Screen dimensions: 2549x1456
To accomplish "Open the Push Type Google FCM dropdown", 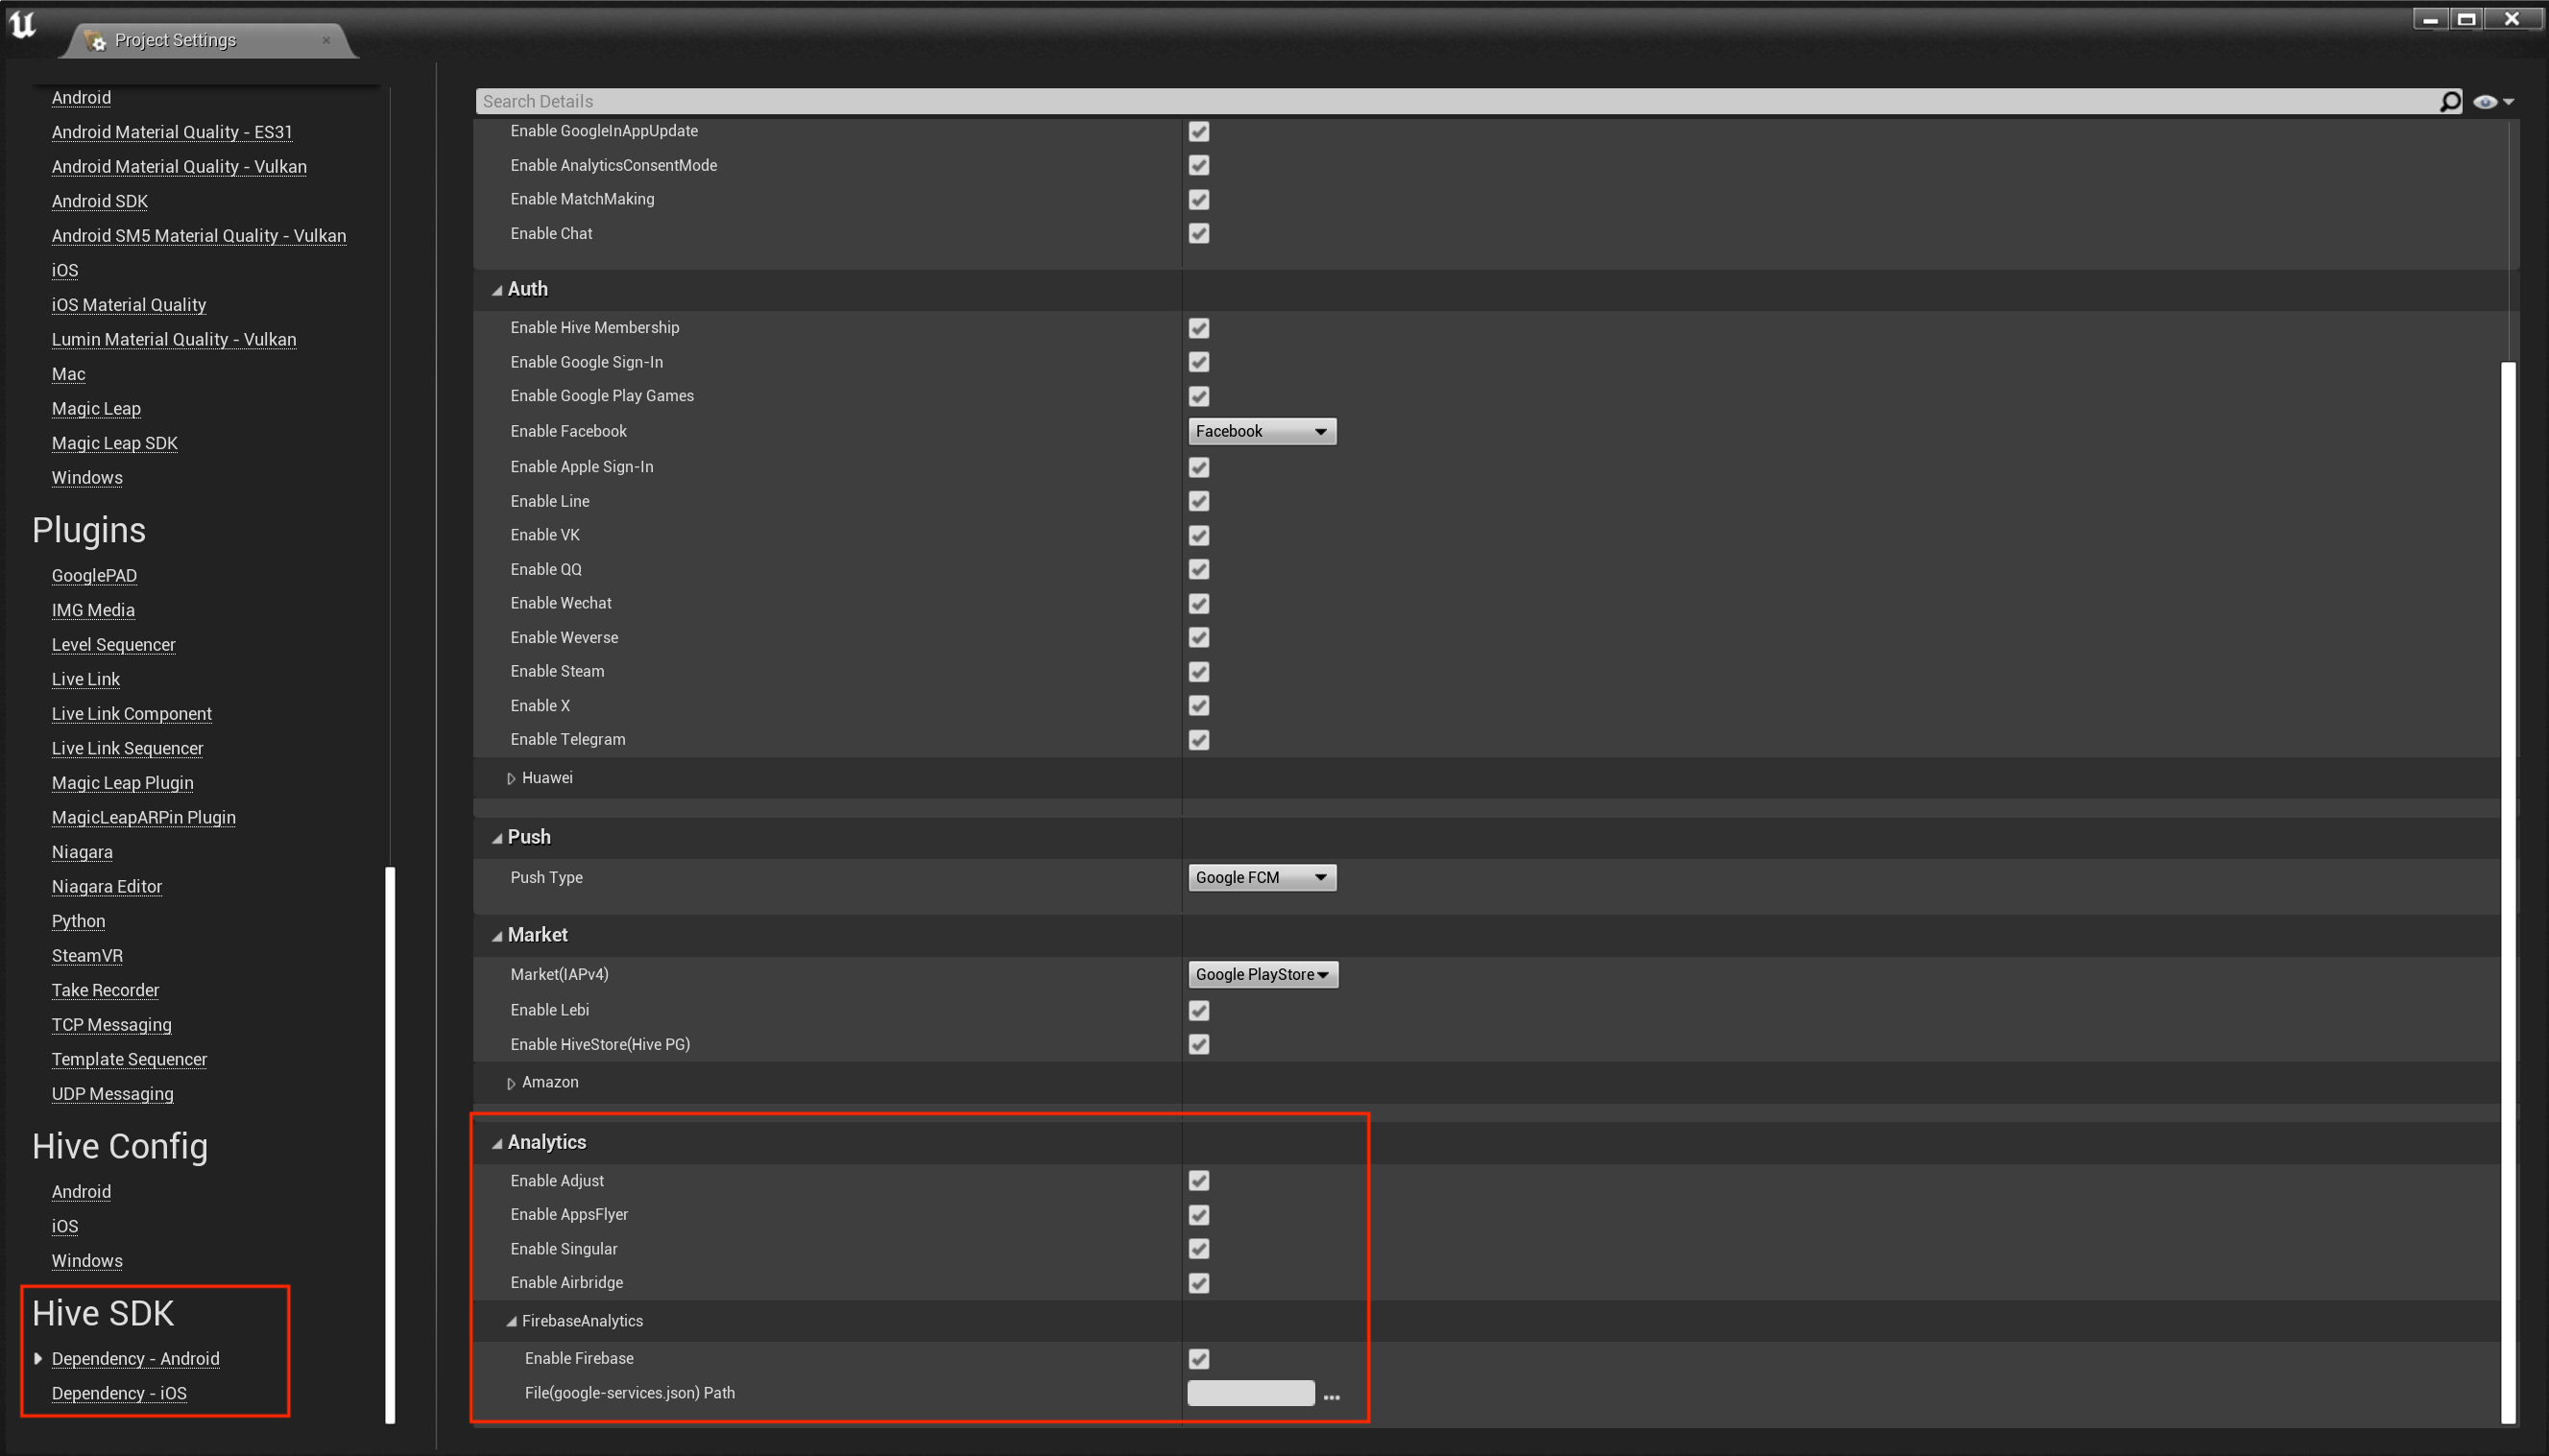I will point(1261,877).
